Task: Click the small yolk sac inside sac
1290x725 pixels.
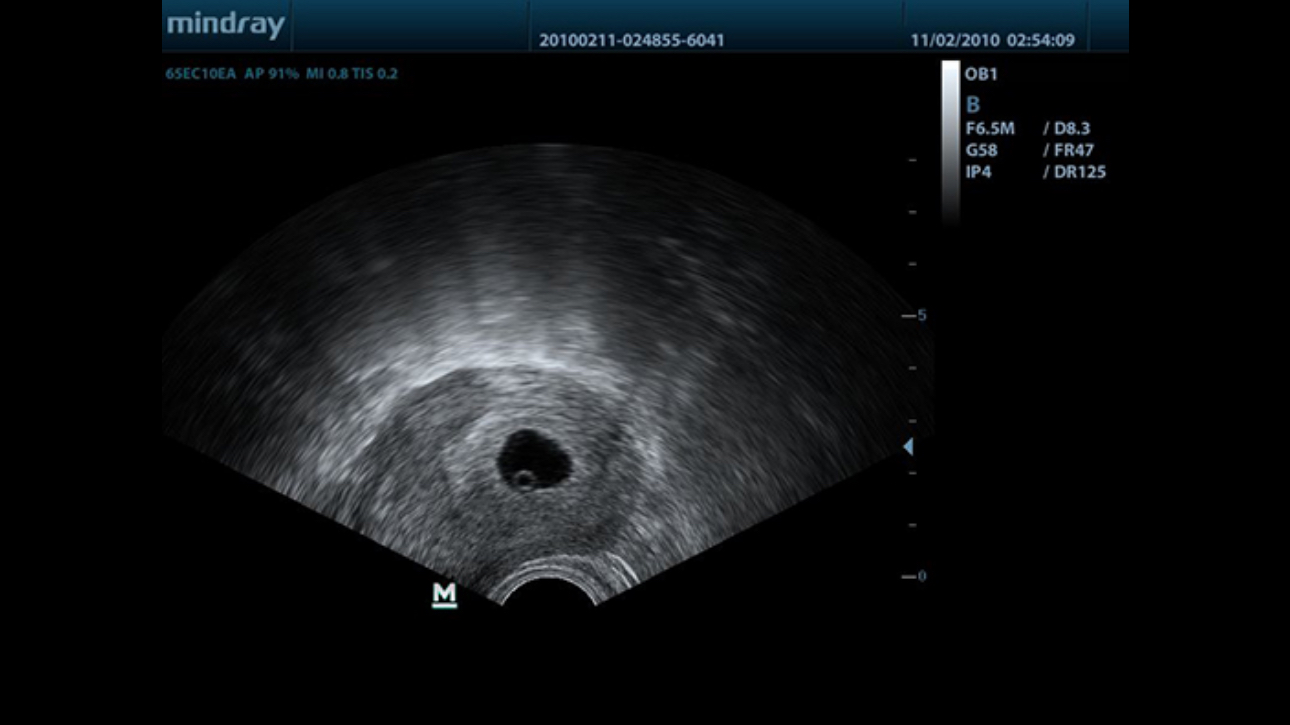Action: coord(524,478)
